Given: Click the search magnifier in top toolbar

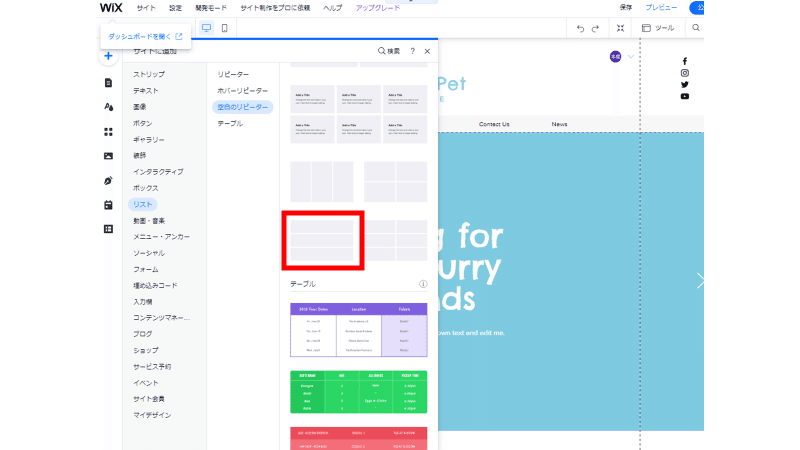Looking at the screenshot, I should tap(696, 28).
